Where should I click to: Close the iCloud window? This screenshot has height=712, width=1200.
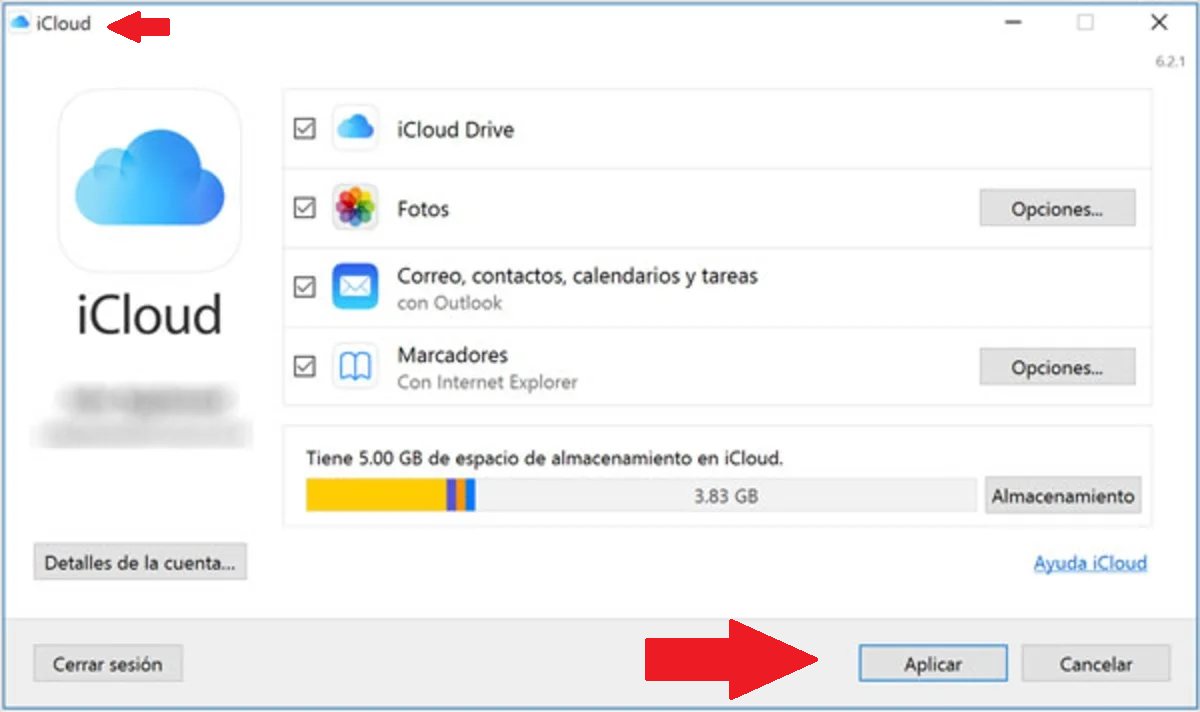pos(1159,22)
